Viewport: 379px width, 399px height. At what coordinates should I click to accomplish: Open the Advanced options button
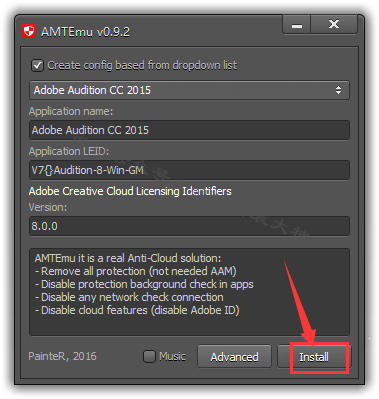coord(234,357)
